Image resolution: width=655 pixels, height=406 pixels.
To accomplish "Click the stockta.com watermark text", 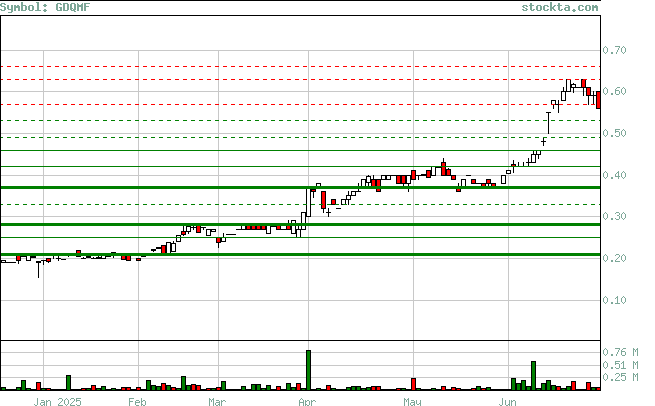I will (x=560, y=7).
